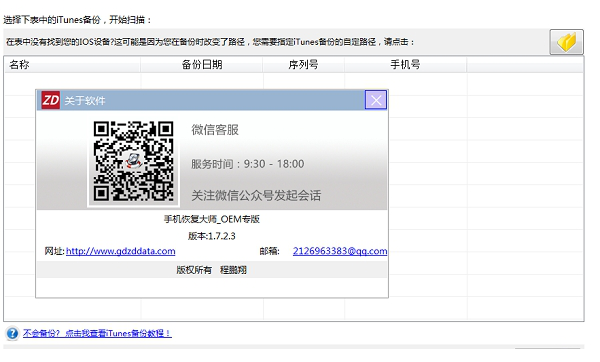Click the 手机恢复大师_OEM专版 product name
The image size is (600, 362).
[212, 219]
